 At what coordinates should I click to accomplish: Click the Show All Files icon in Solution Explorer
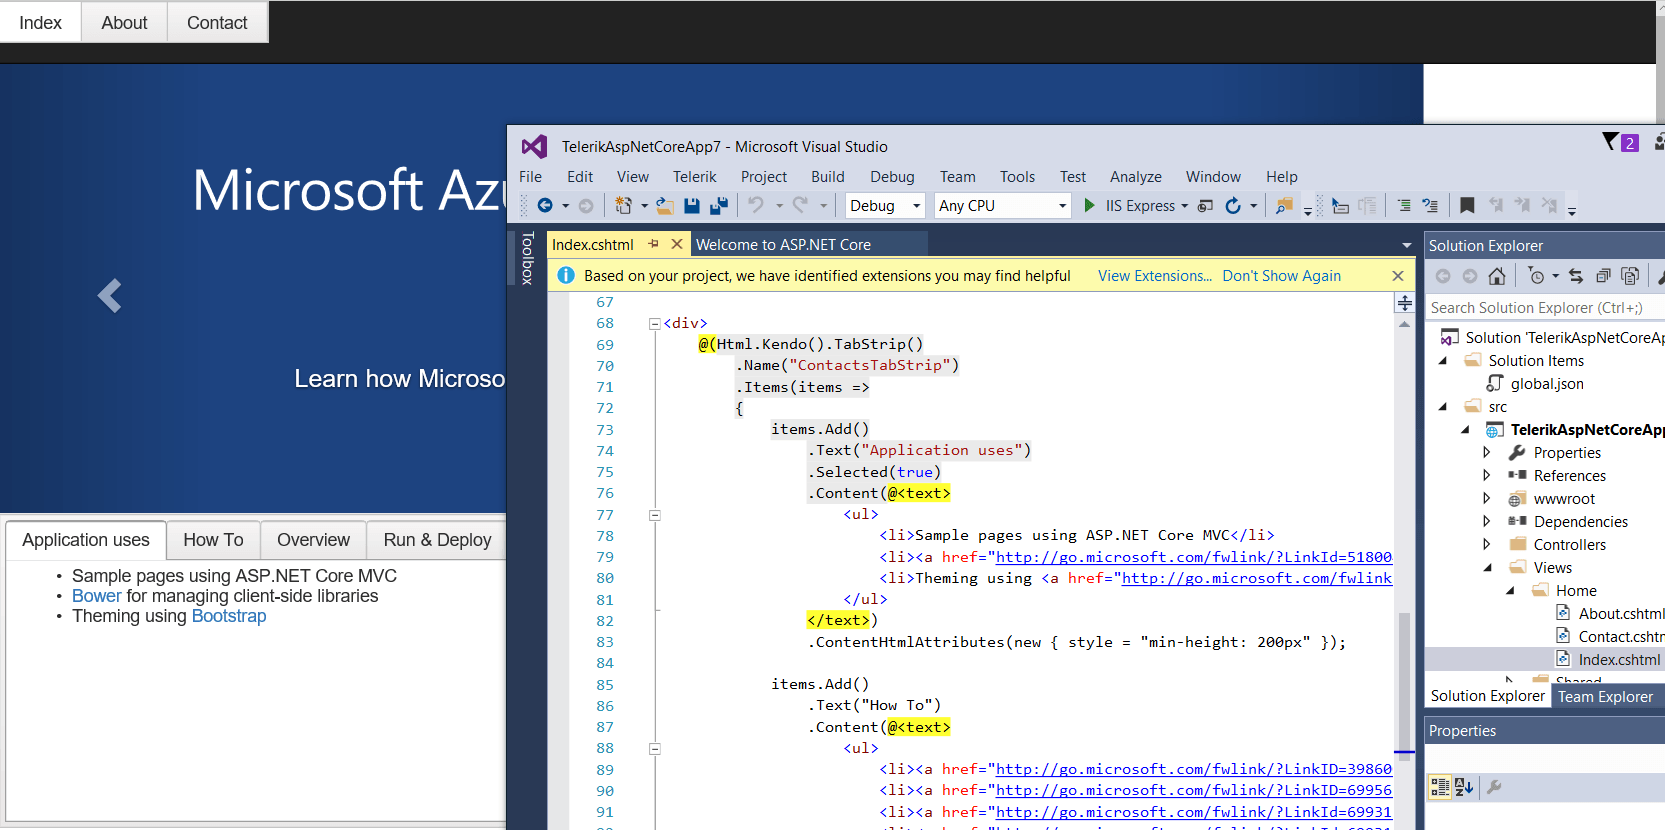[x=1630, y=276]
